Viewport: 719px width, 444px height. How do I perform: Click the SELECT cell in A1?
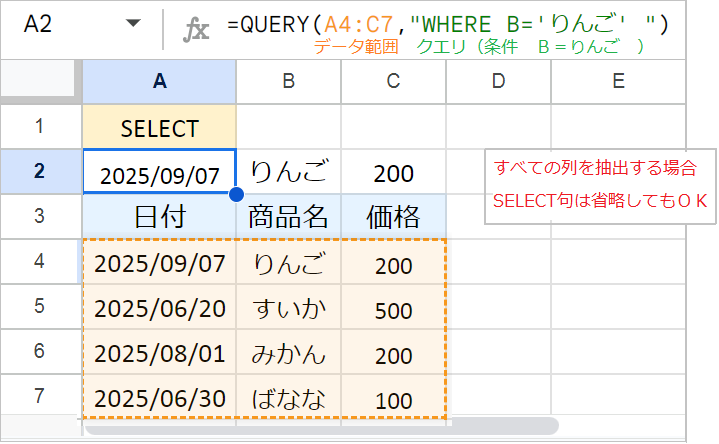[159, 127]
